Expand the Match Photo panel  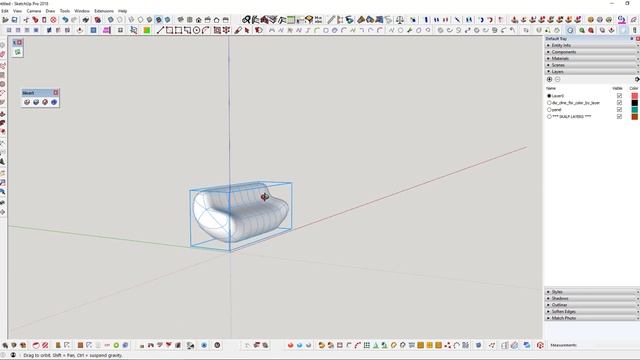[592, 318]
